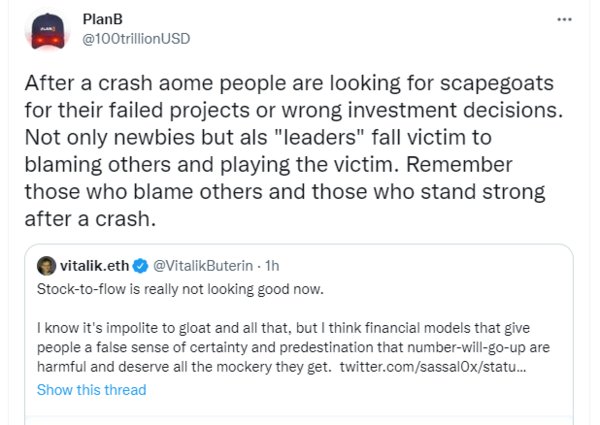Click the three-dot more options icon
This screenshot has height=425, width=600.
565,19
